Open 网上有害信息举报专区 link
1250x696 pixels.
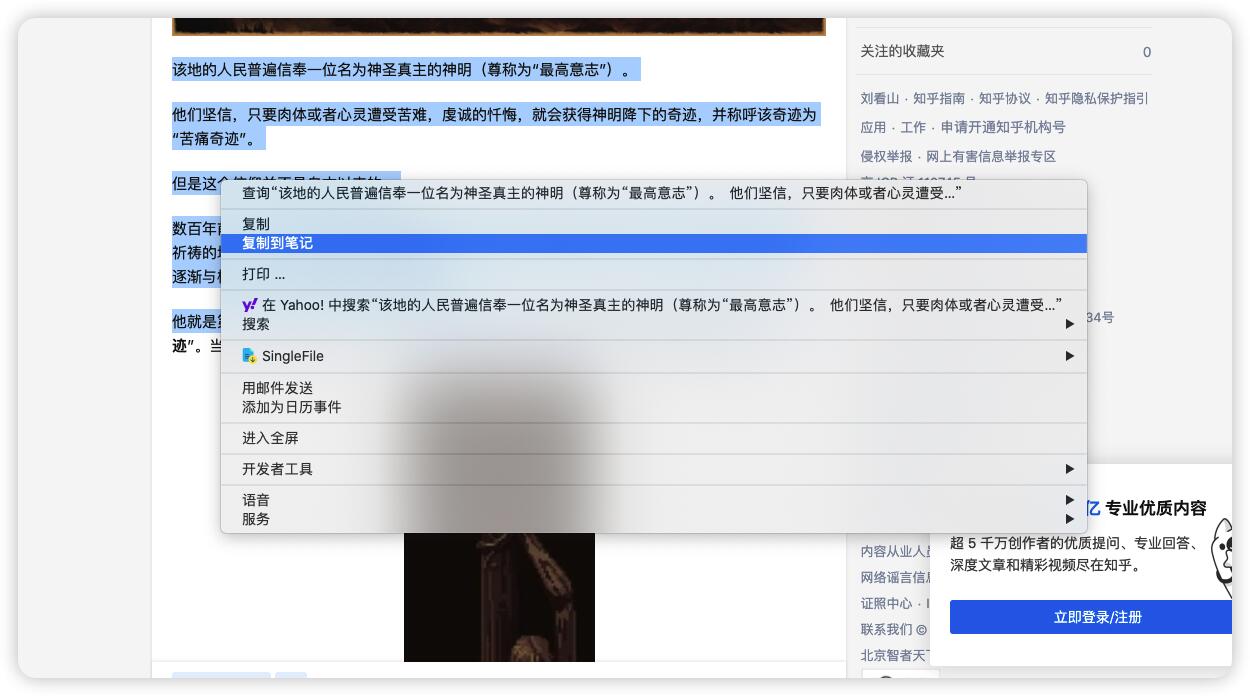coord(991,156)
